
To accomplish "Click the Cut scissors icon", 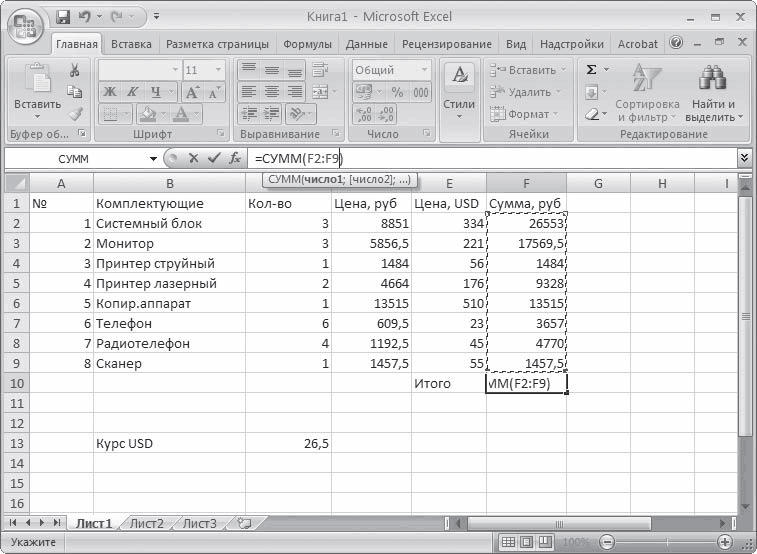I will 74,70.
